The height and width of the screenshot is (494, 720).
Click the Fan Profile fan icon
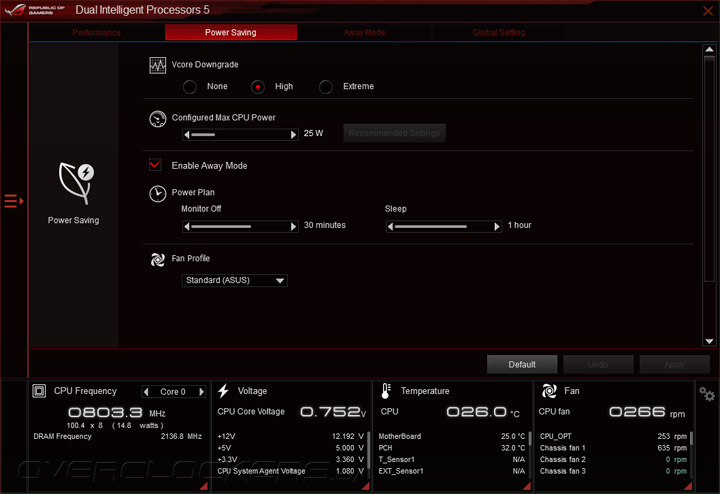coord(158,259)
